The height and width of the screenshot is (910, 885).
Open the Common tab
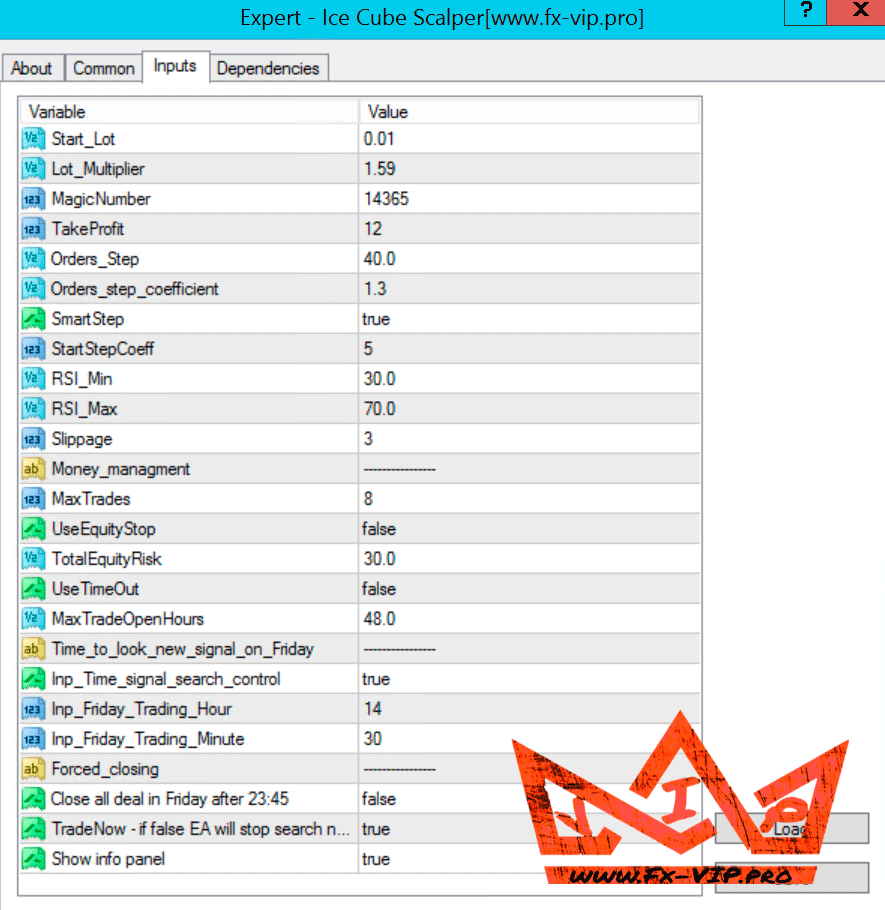point(104,68)
